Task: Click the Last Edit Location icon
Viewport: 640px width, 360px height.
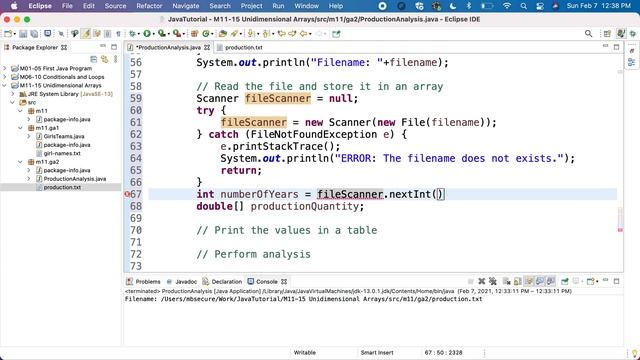Action: 281,34
